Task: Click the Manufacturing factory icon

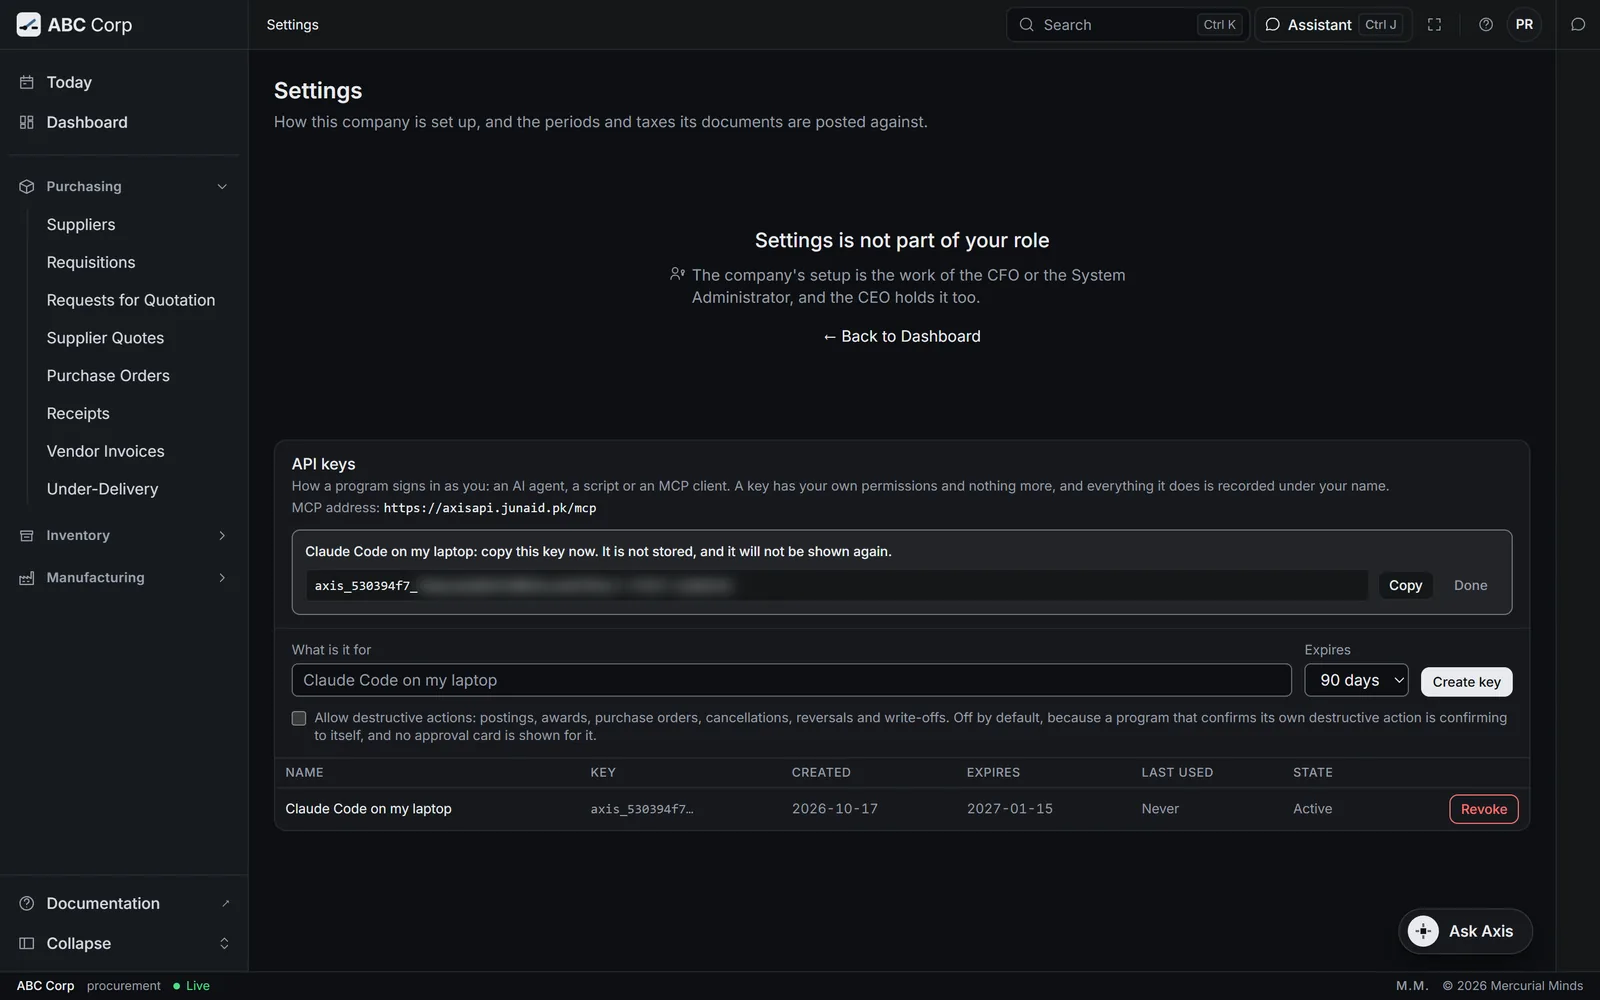Action: [x=27, y=578]
